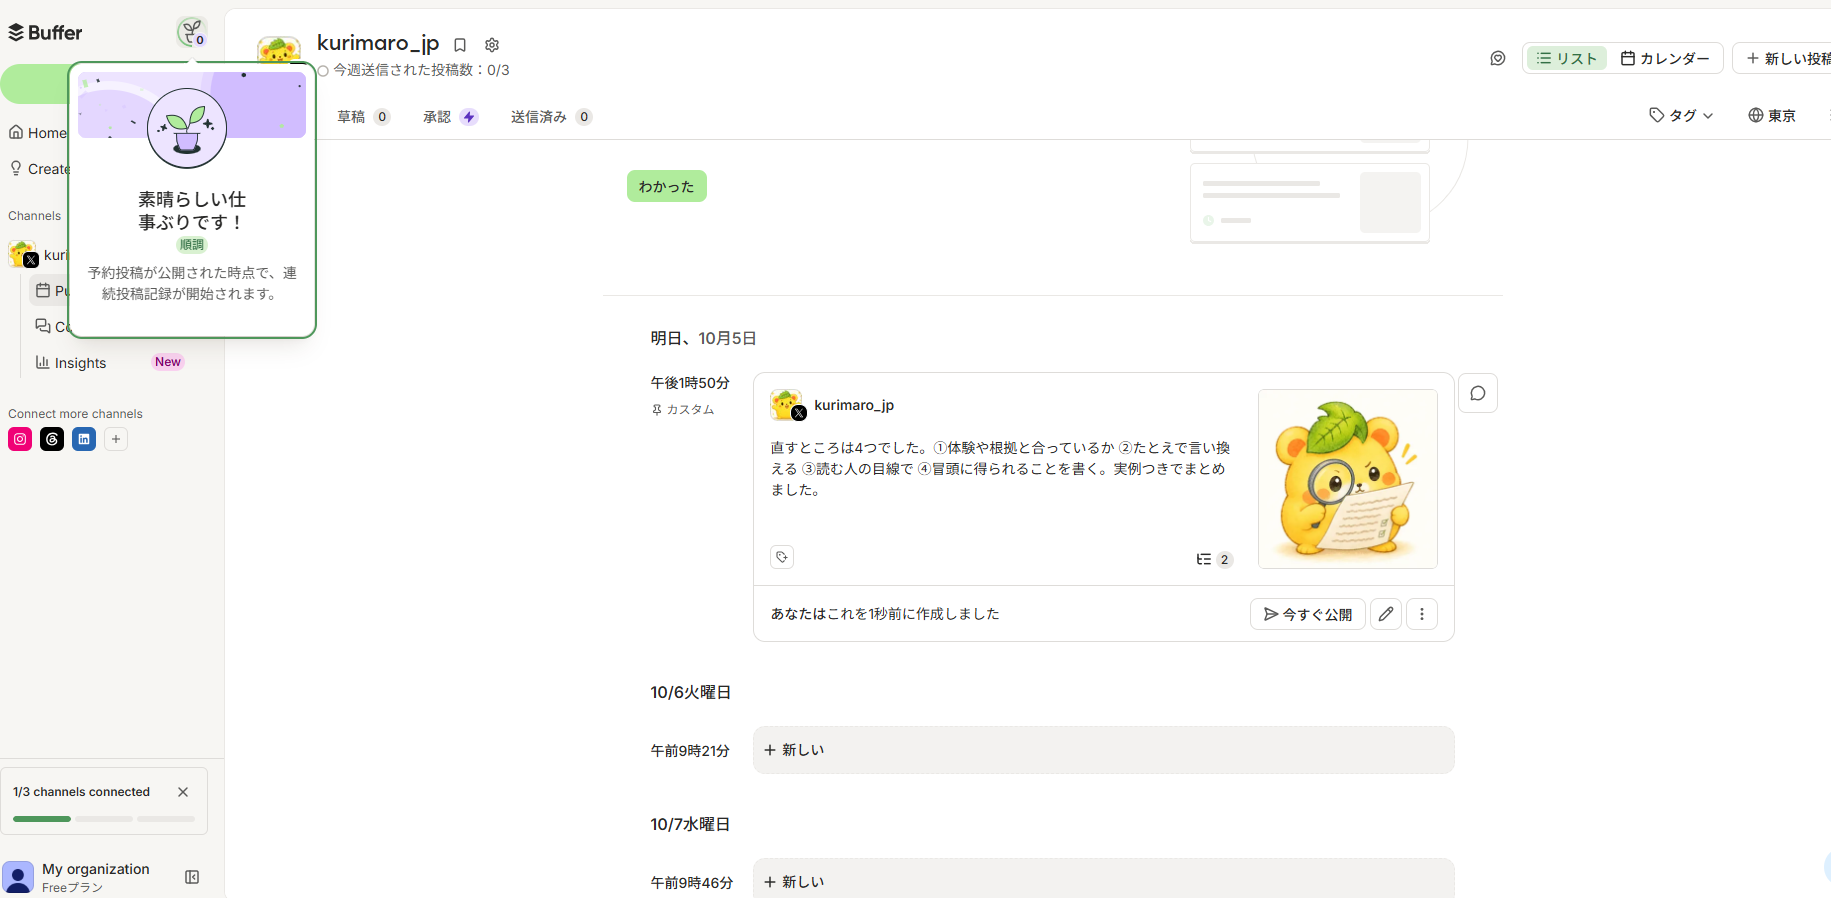Open the streak plant icon in sidebar header
Screen dimensions: 1831x898
tap(191, 32)
